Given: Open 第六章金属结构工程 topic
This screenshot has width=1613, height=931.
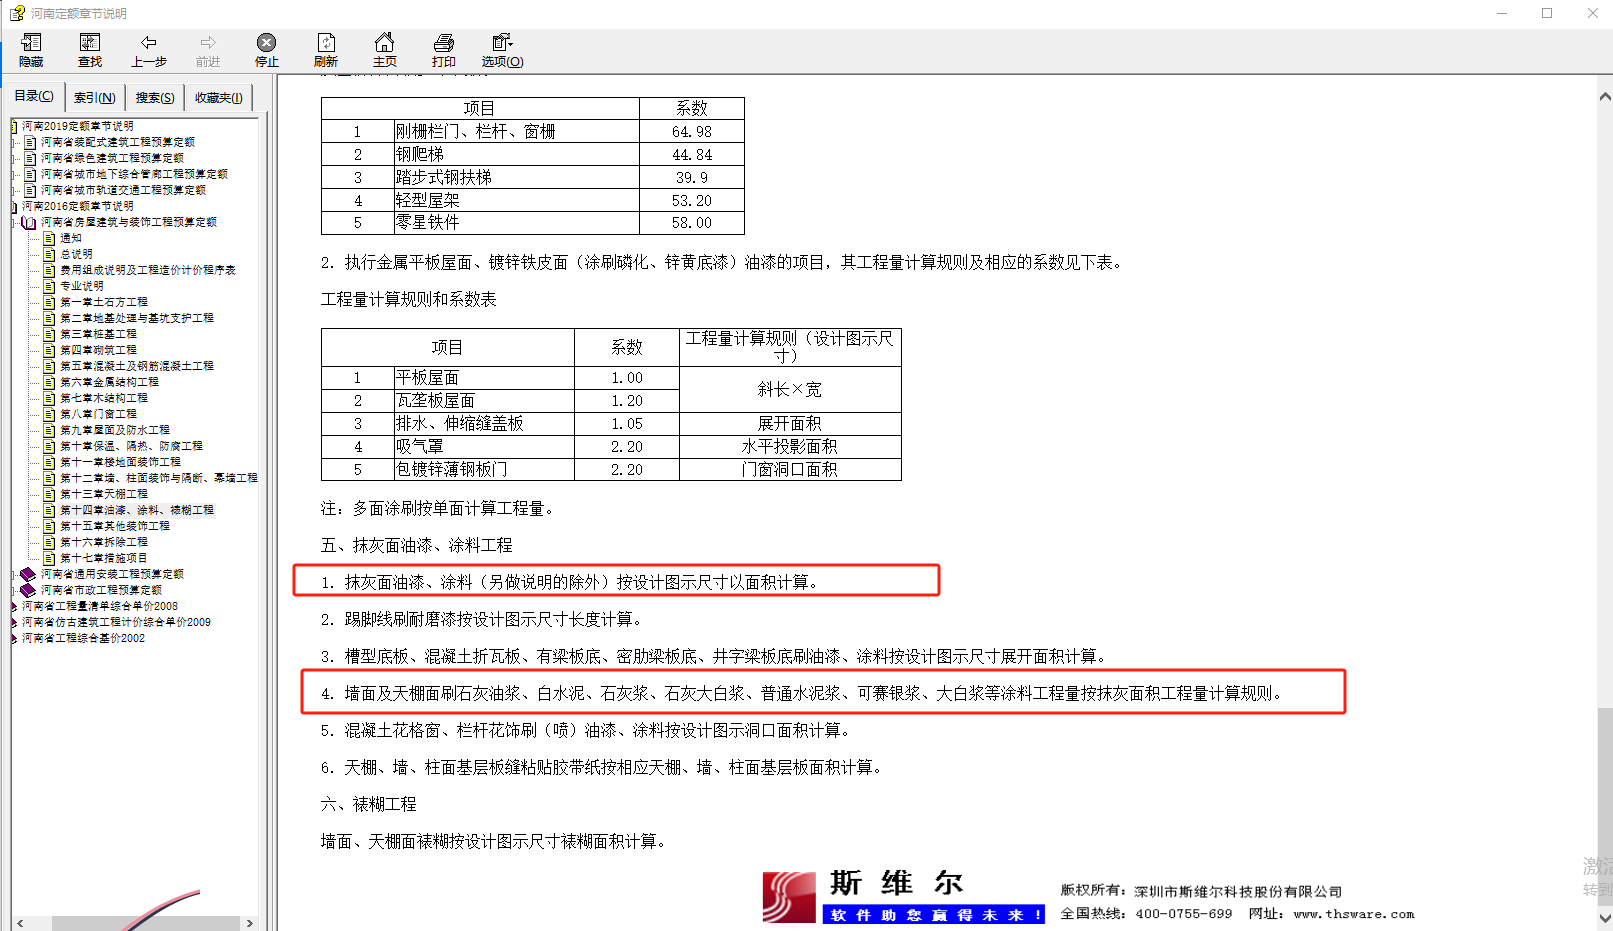Looking at the screenshot, I should click(109, 382).
